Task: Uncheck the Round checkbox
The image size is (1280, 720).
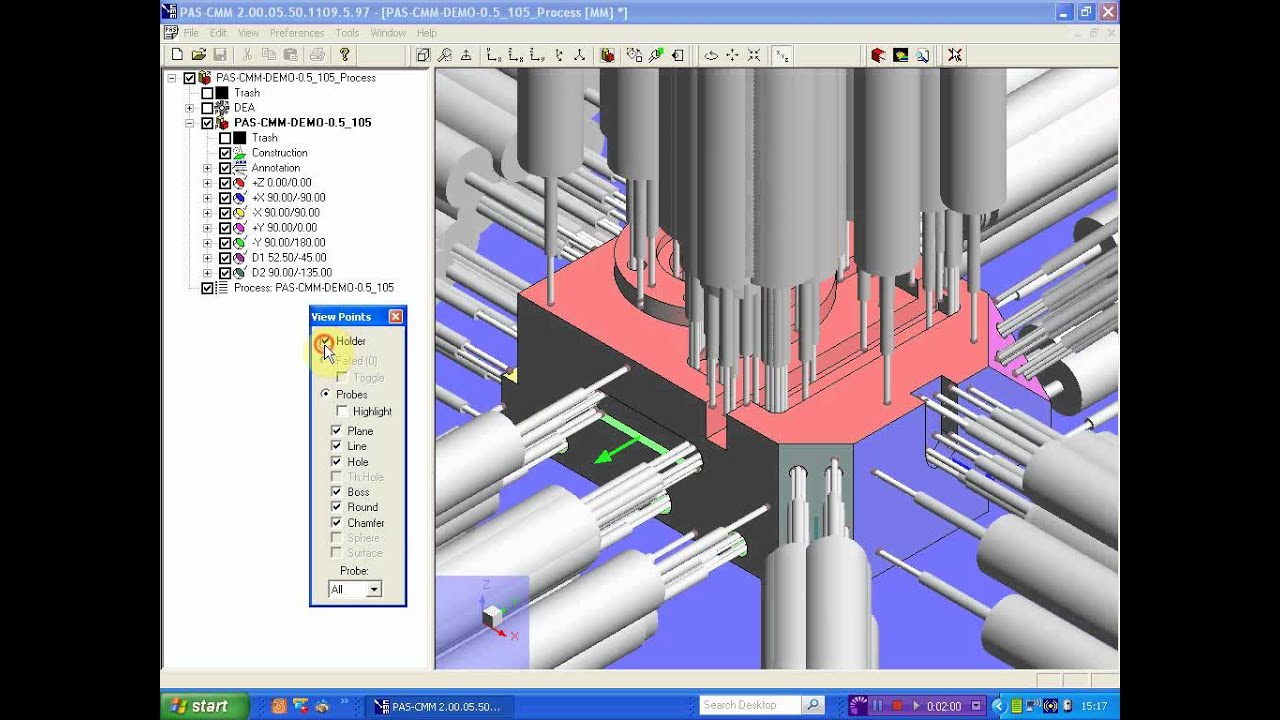Action: click(336, 507)
